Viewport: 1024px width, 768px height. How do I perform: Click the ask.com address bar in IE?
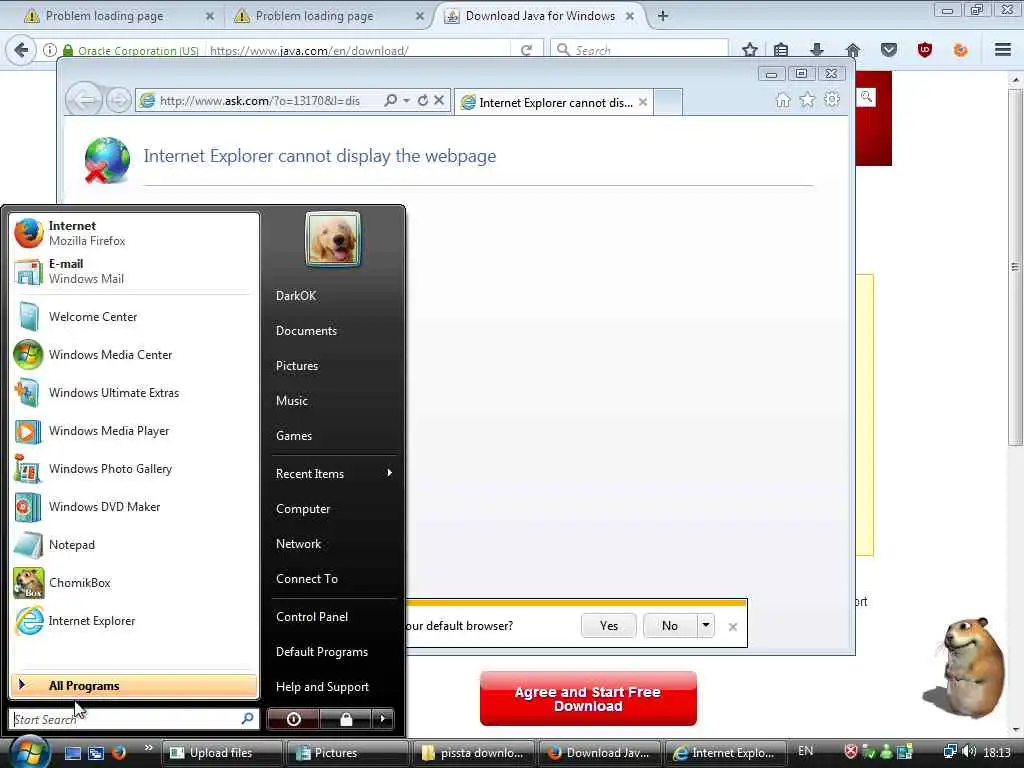click(x=261, y=101)
